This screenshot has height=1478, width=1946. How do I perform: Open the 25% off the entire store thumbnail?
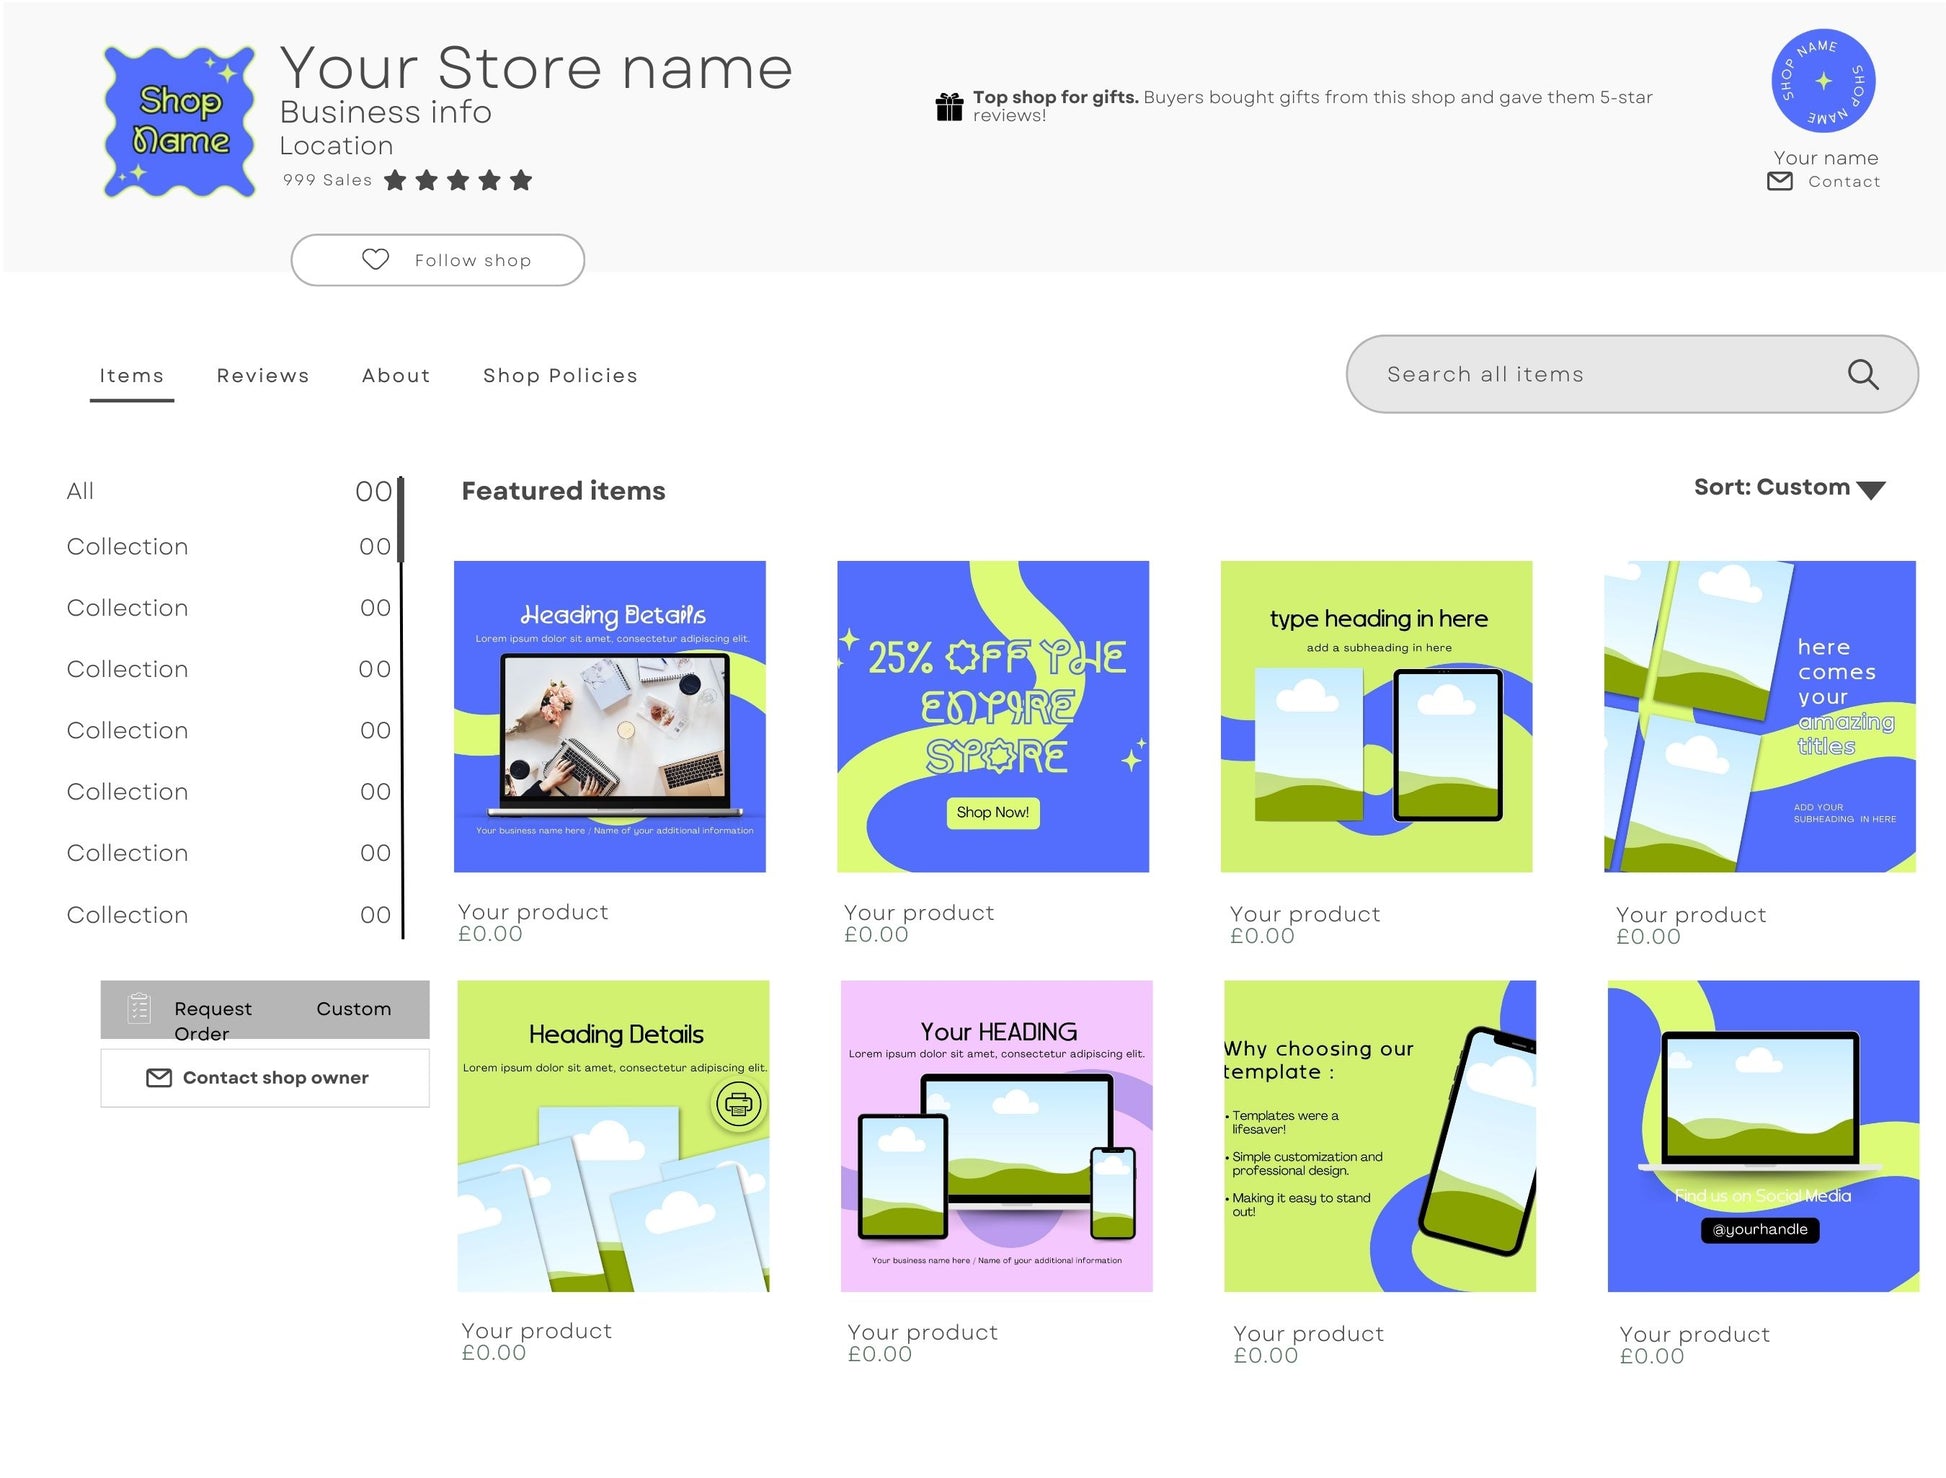[x=992, y=716]
